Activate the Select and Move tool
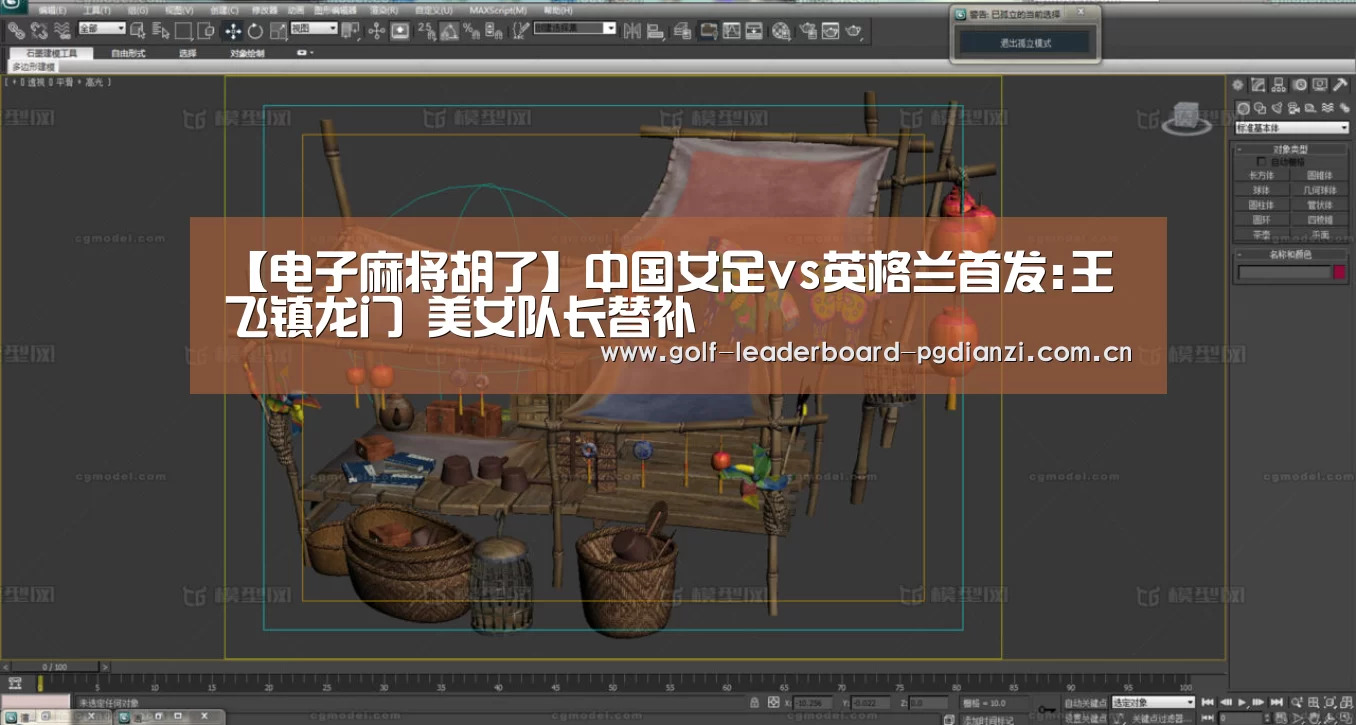Image resolution: width=1356 pixels, height=725 pixels. [233, 31]
